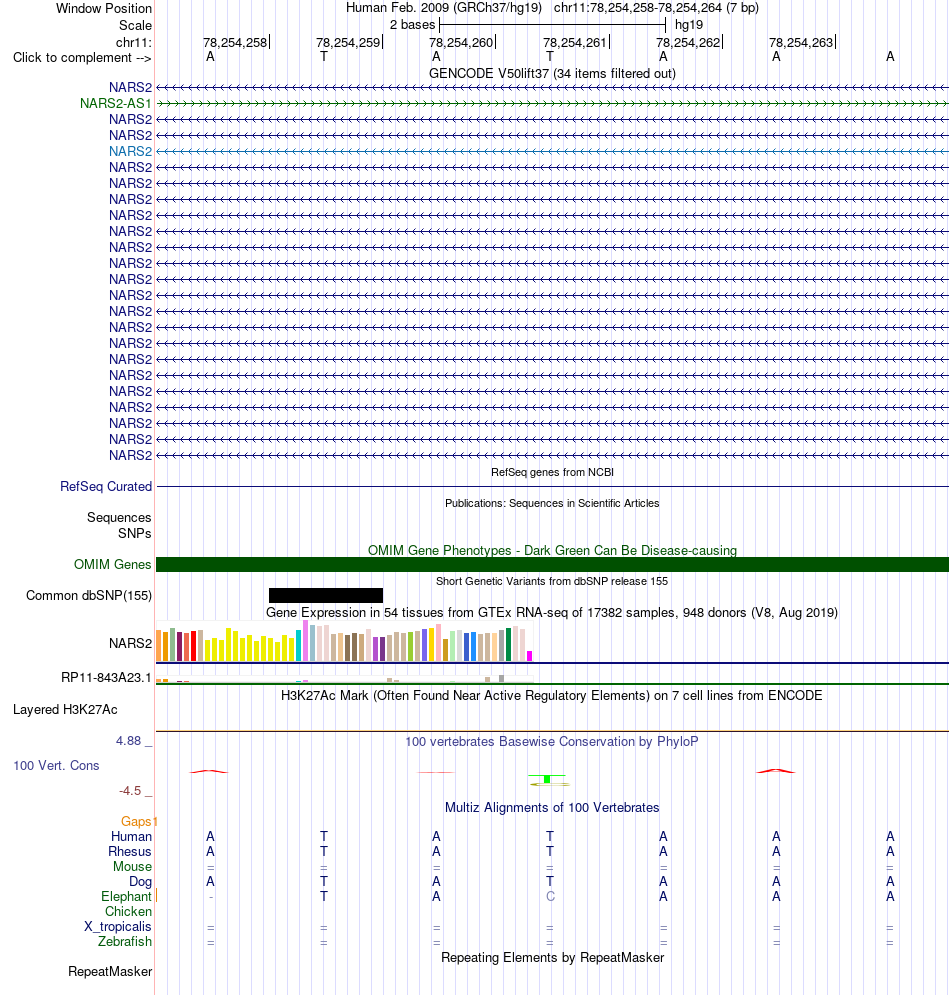Click the RP11-843A23.1 expression label
Image resolution: width=950 pixels, height=995 pixels.
(106, 677)
